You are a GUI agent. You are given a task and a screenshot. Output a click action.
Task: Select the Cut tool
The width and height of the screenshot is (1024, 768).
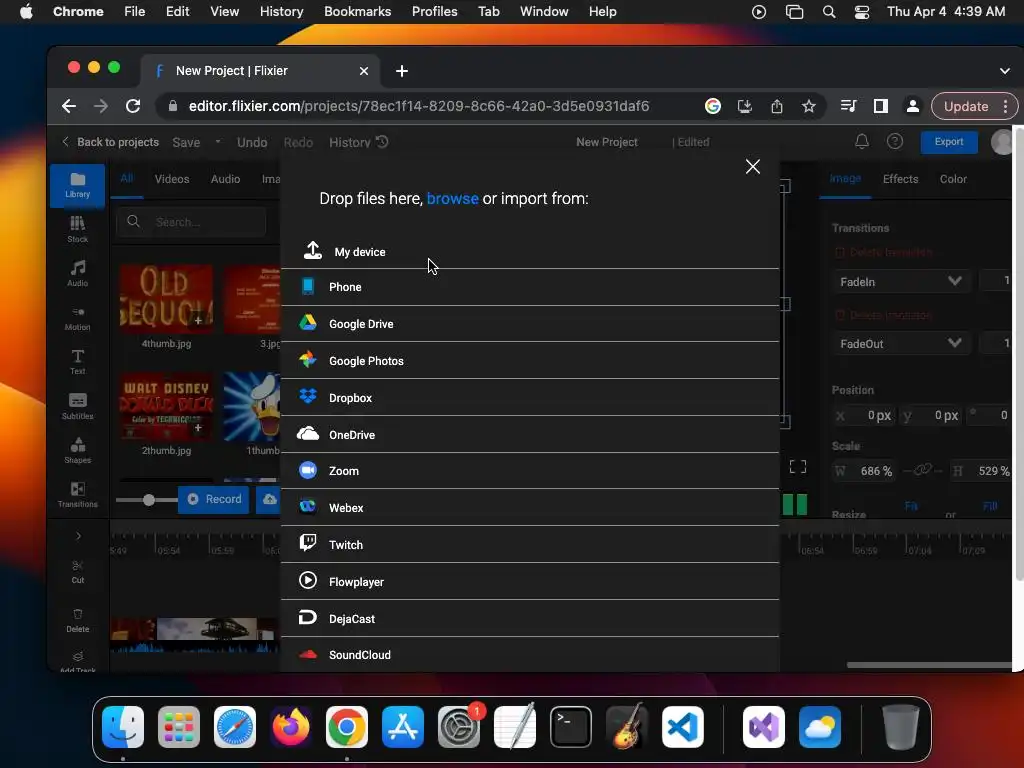77,571
